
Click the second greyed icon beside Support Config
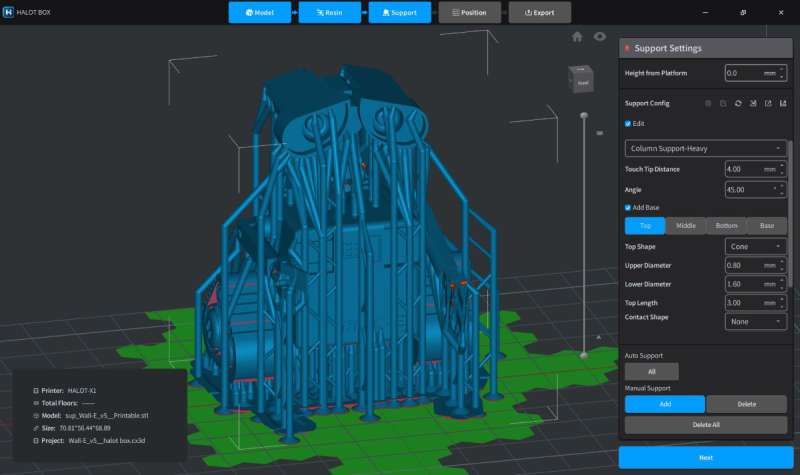pos(723,104)
